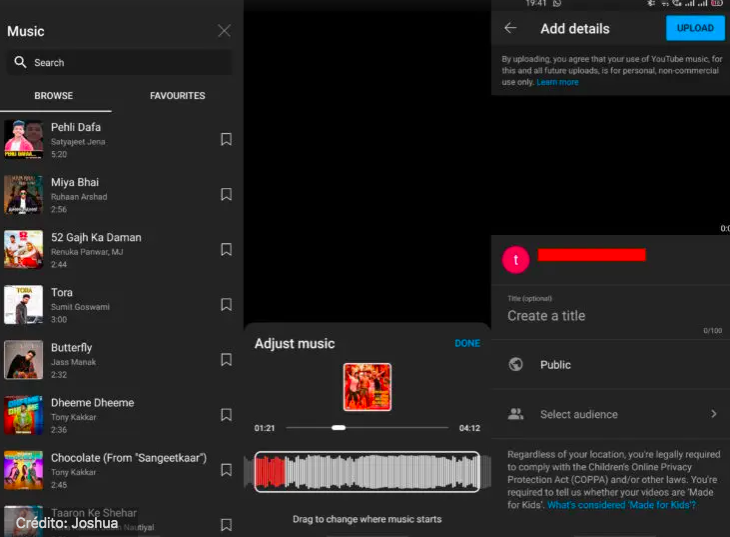Toggle favourite for 52 Gajh Ka Daman
The image size is (730, 537).
point(226,250)
